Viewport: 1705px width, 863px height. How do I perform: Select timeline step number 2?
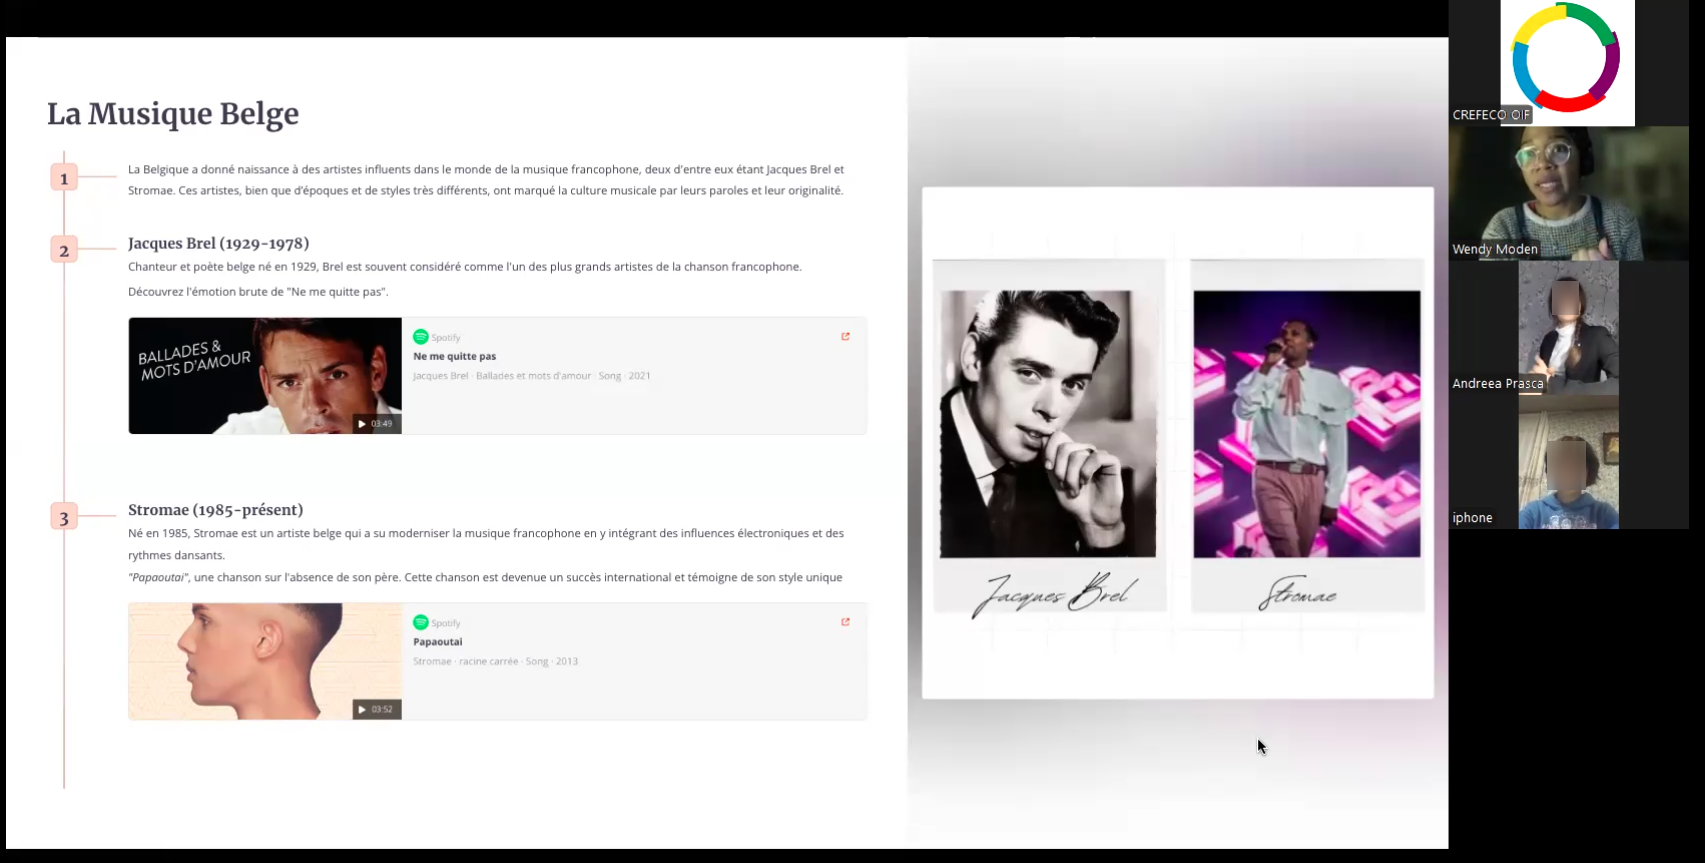point(64,250)
